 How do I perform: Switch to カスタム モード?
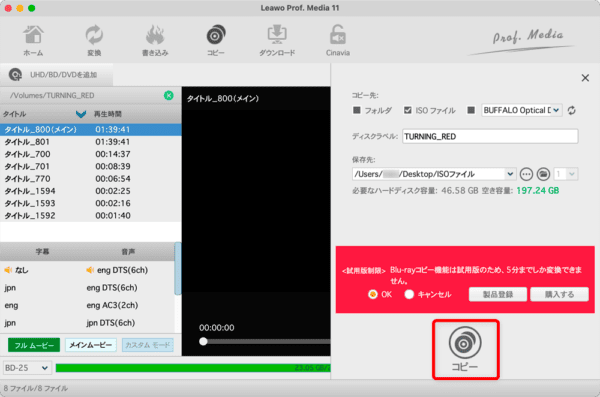pyautogui.click(x=148, y=345)
